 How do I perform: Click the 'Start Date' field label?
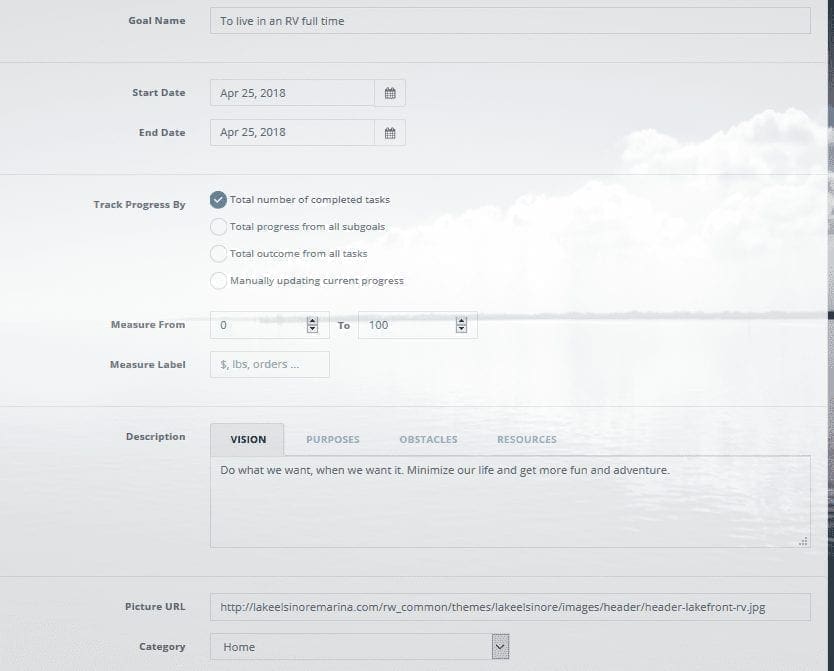click(159, 93)
